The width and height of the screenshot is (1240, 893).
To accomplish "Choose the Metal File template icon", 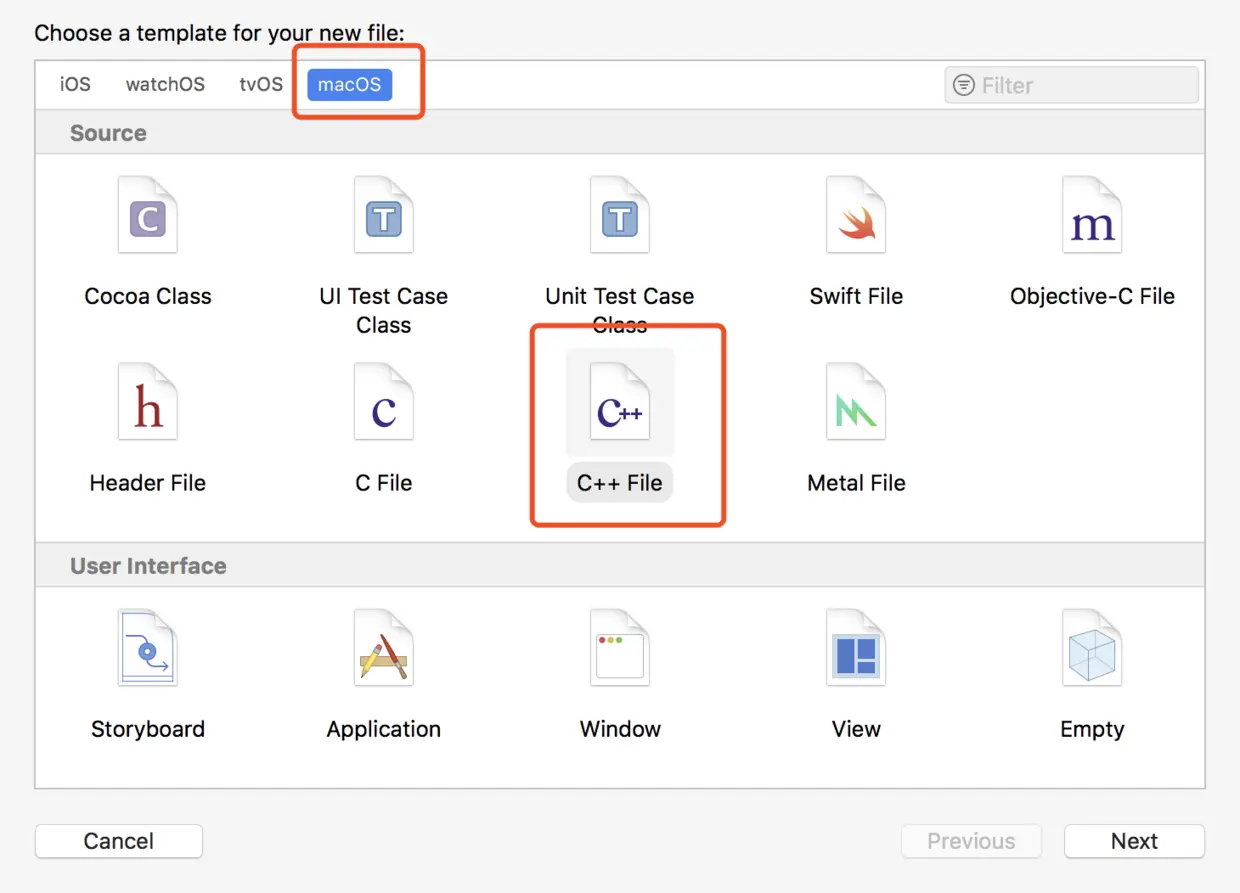I will [856, 402].
